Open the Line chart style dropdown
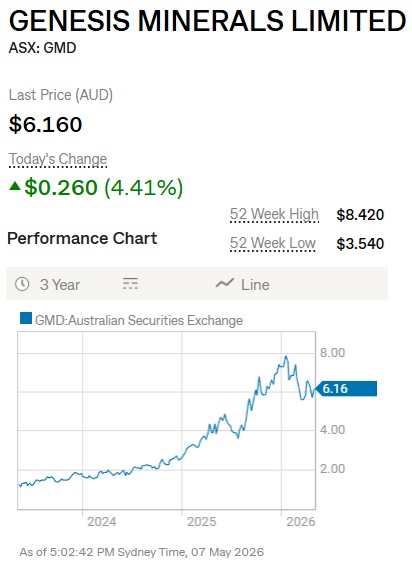This screenshot has width=412, height=566. (243, 284)
